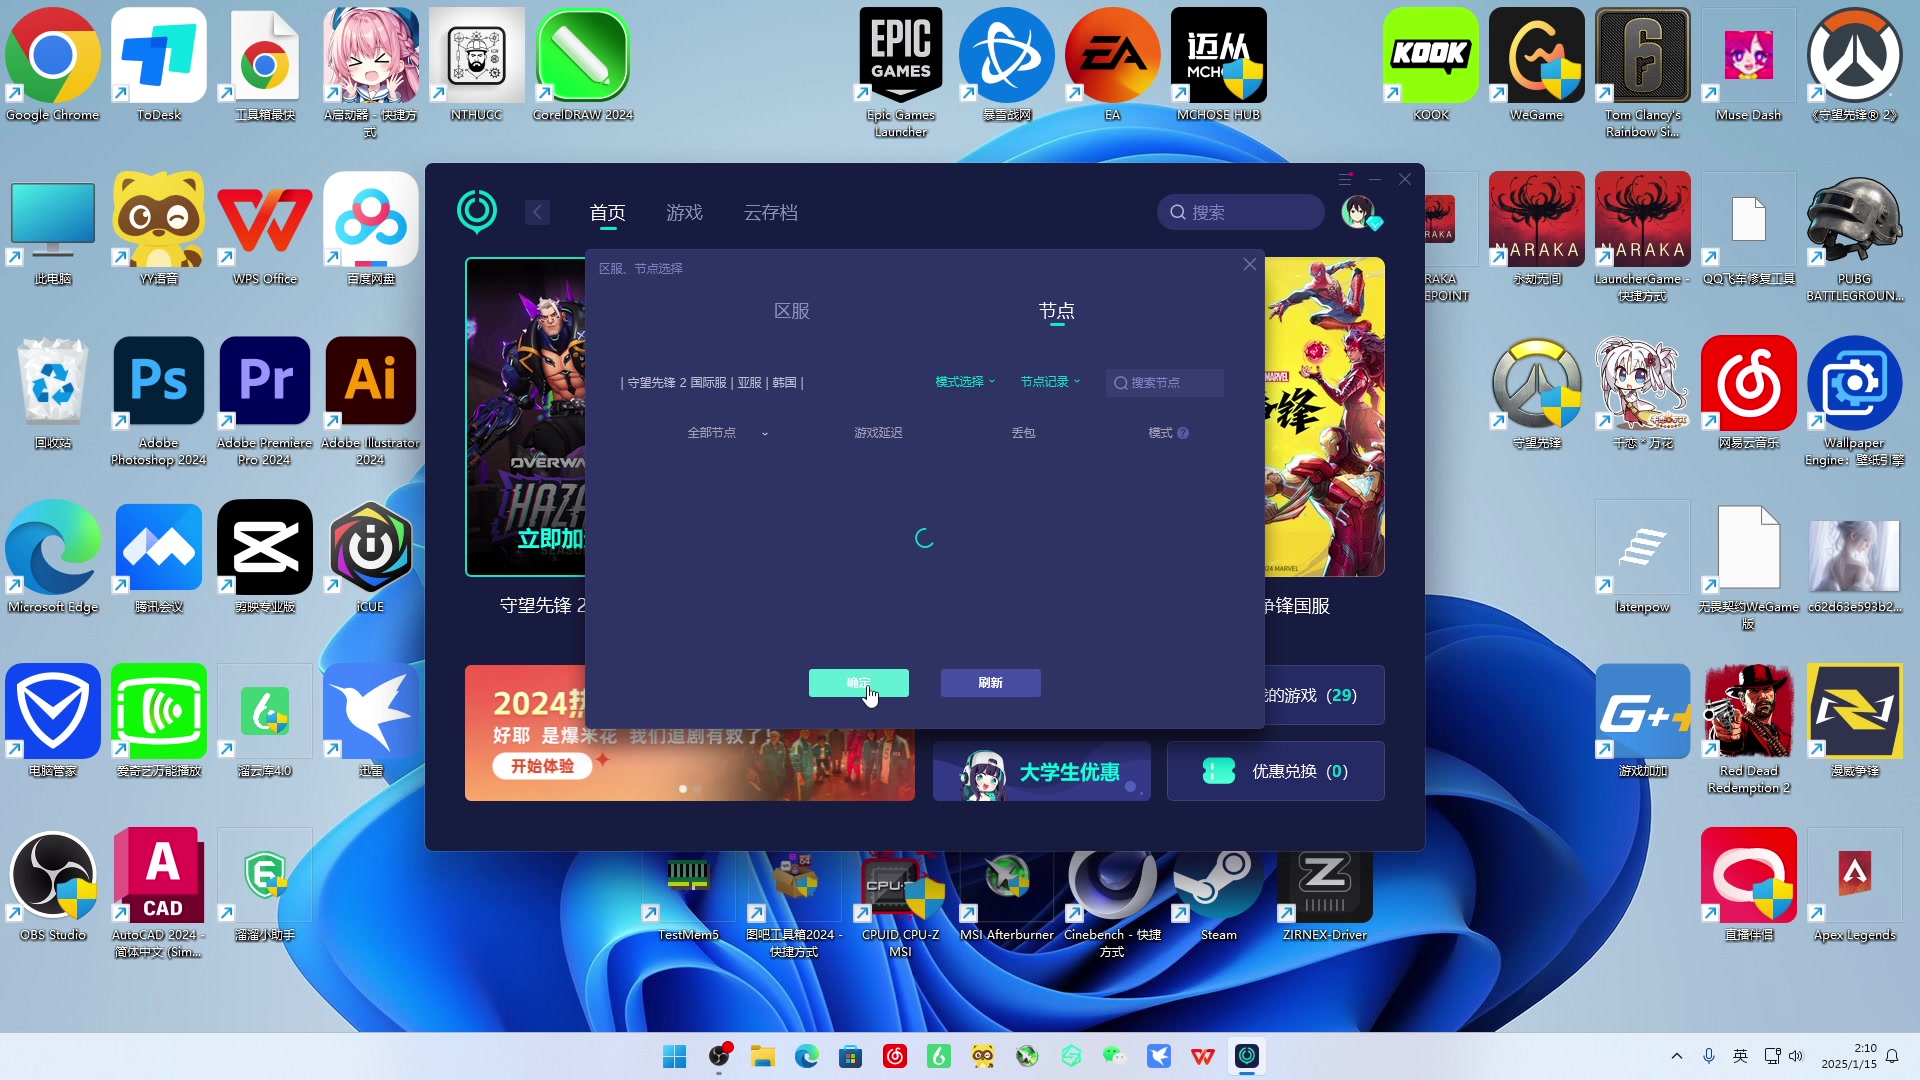The height and width of the screenshot is (1080, 1920).
Task: Click the volume icon in system tray
Action: (1796, 1056)
